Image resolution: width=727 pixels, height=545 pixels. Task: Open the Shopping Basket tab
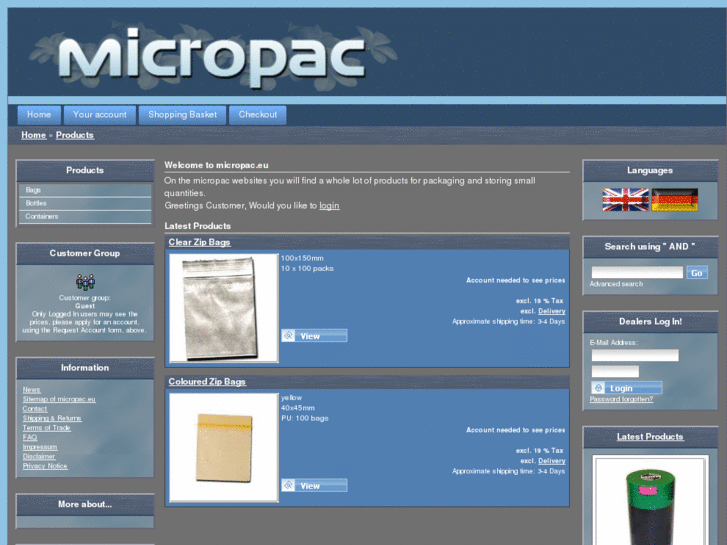182,115
